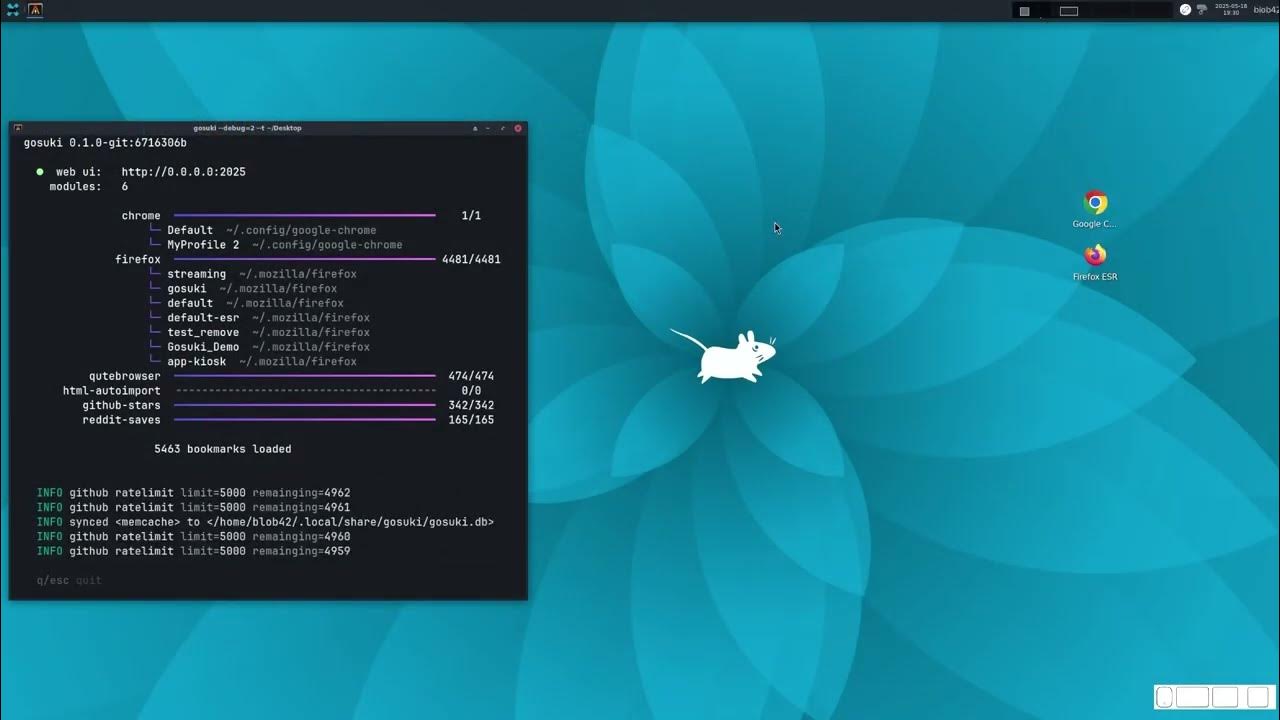Switch to the second workspace in the pager
This screenshot has width=1280, height=720.
[x=1068, y=11]
